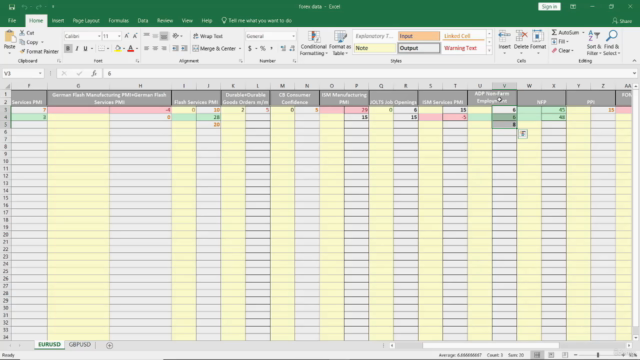Click the Name Box showing V3
The height and width of the screenshot is (360, 640).
[x=22, y=73]
